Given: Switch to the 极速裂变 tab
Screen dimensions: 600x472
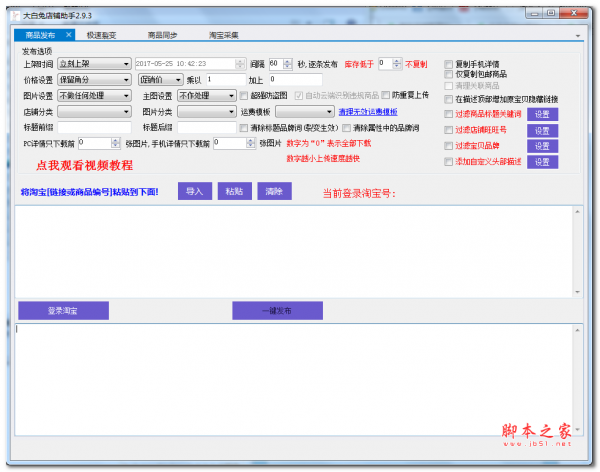Looking at the screenshot, I should click(100, 35).
